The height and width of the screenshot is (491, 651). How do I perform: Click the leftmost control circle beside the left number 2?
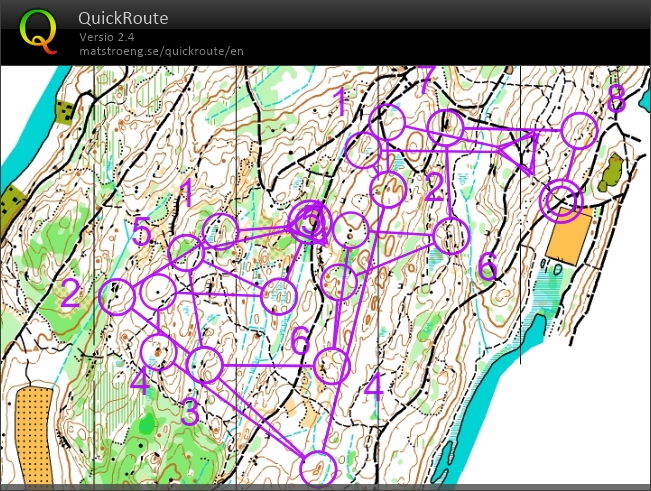coord(118,296)
